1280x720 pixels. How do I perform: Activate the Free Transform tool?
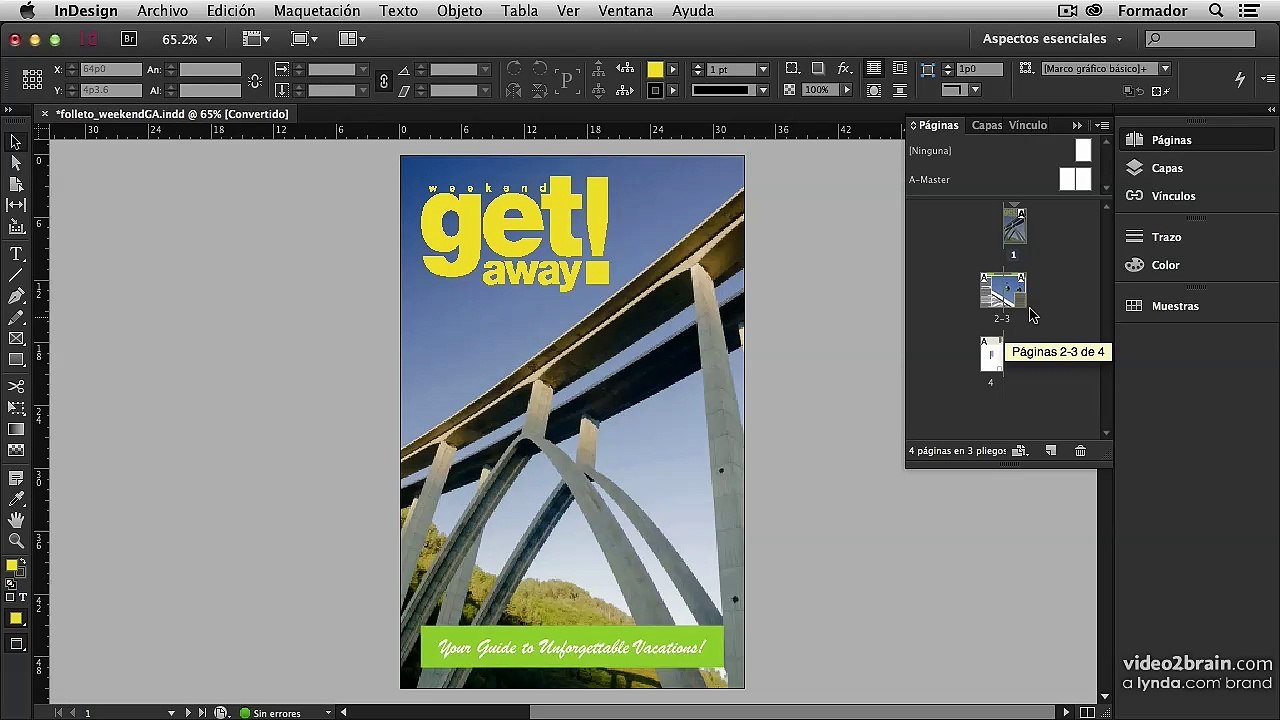click(16, 408)
